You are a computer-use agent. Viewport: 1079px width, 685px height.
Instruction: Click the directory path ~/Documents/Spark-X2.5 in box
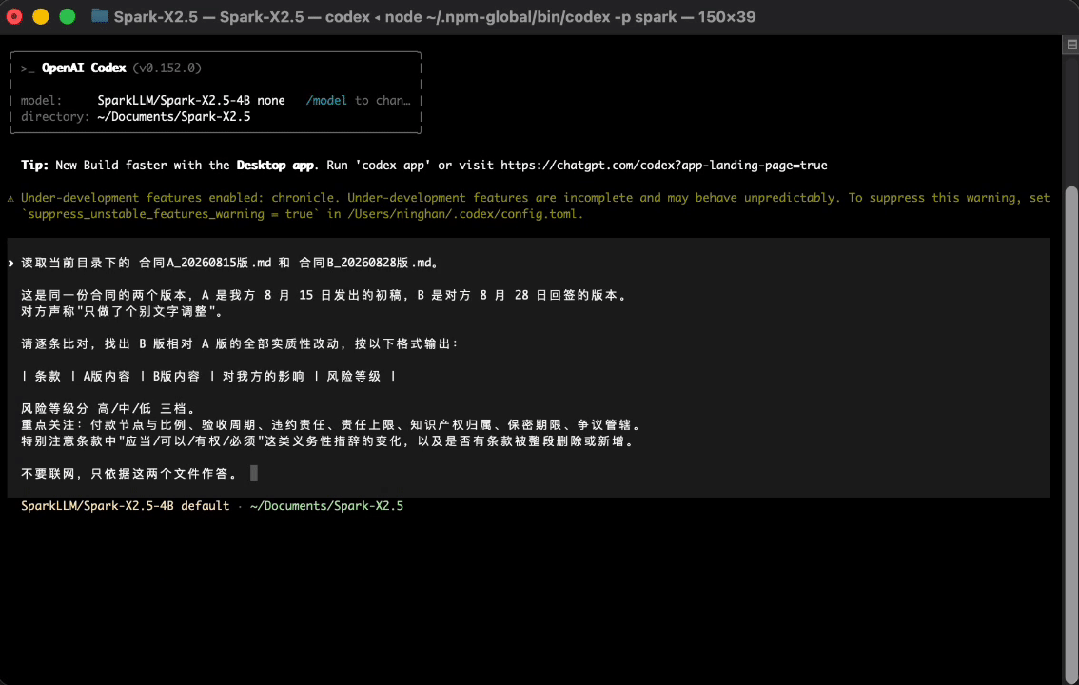pos(173,117)
